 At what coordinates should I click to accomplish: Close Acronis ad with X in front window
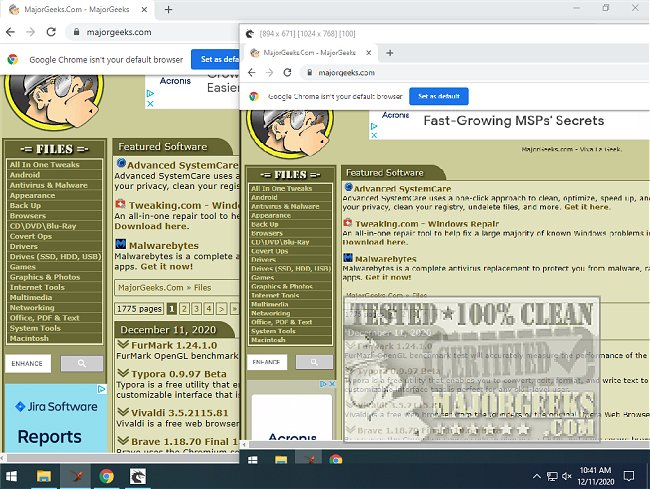coord(374,135)
